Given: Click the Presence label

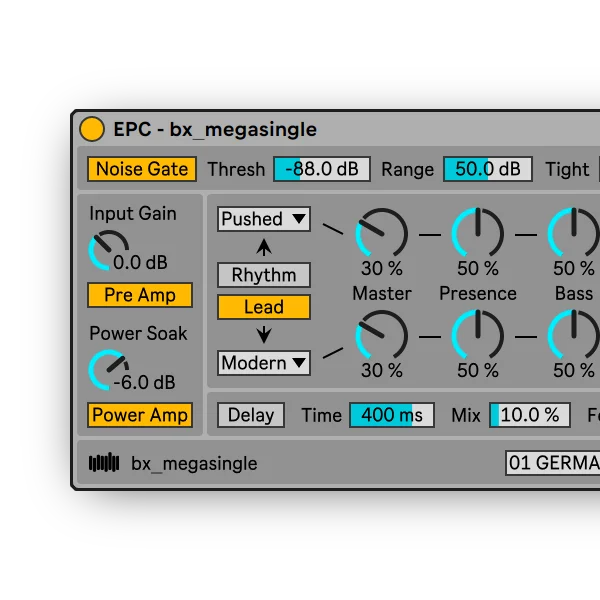Looking at the screenshot, I should [x=478, y=293].
